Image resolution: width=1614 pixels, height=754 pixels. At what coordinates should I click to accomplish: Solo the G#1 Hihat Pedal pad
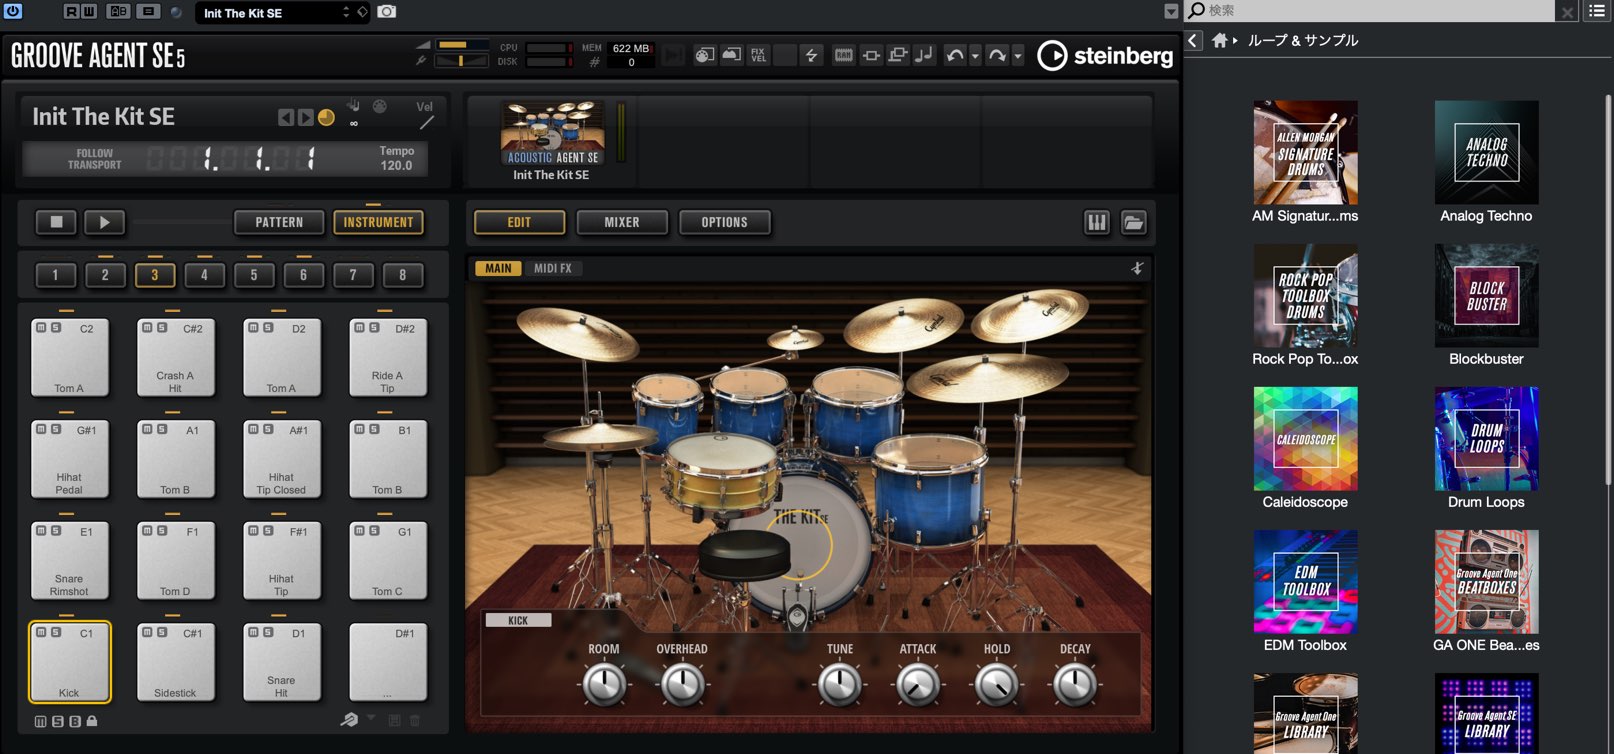(x=56, y=429)
